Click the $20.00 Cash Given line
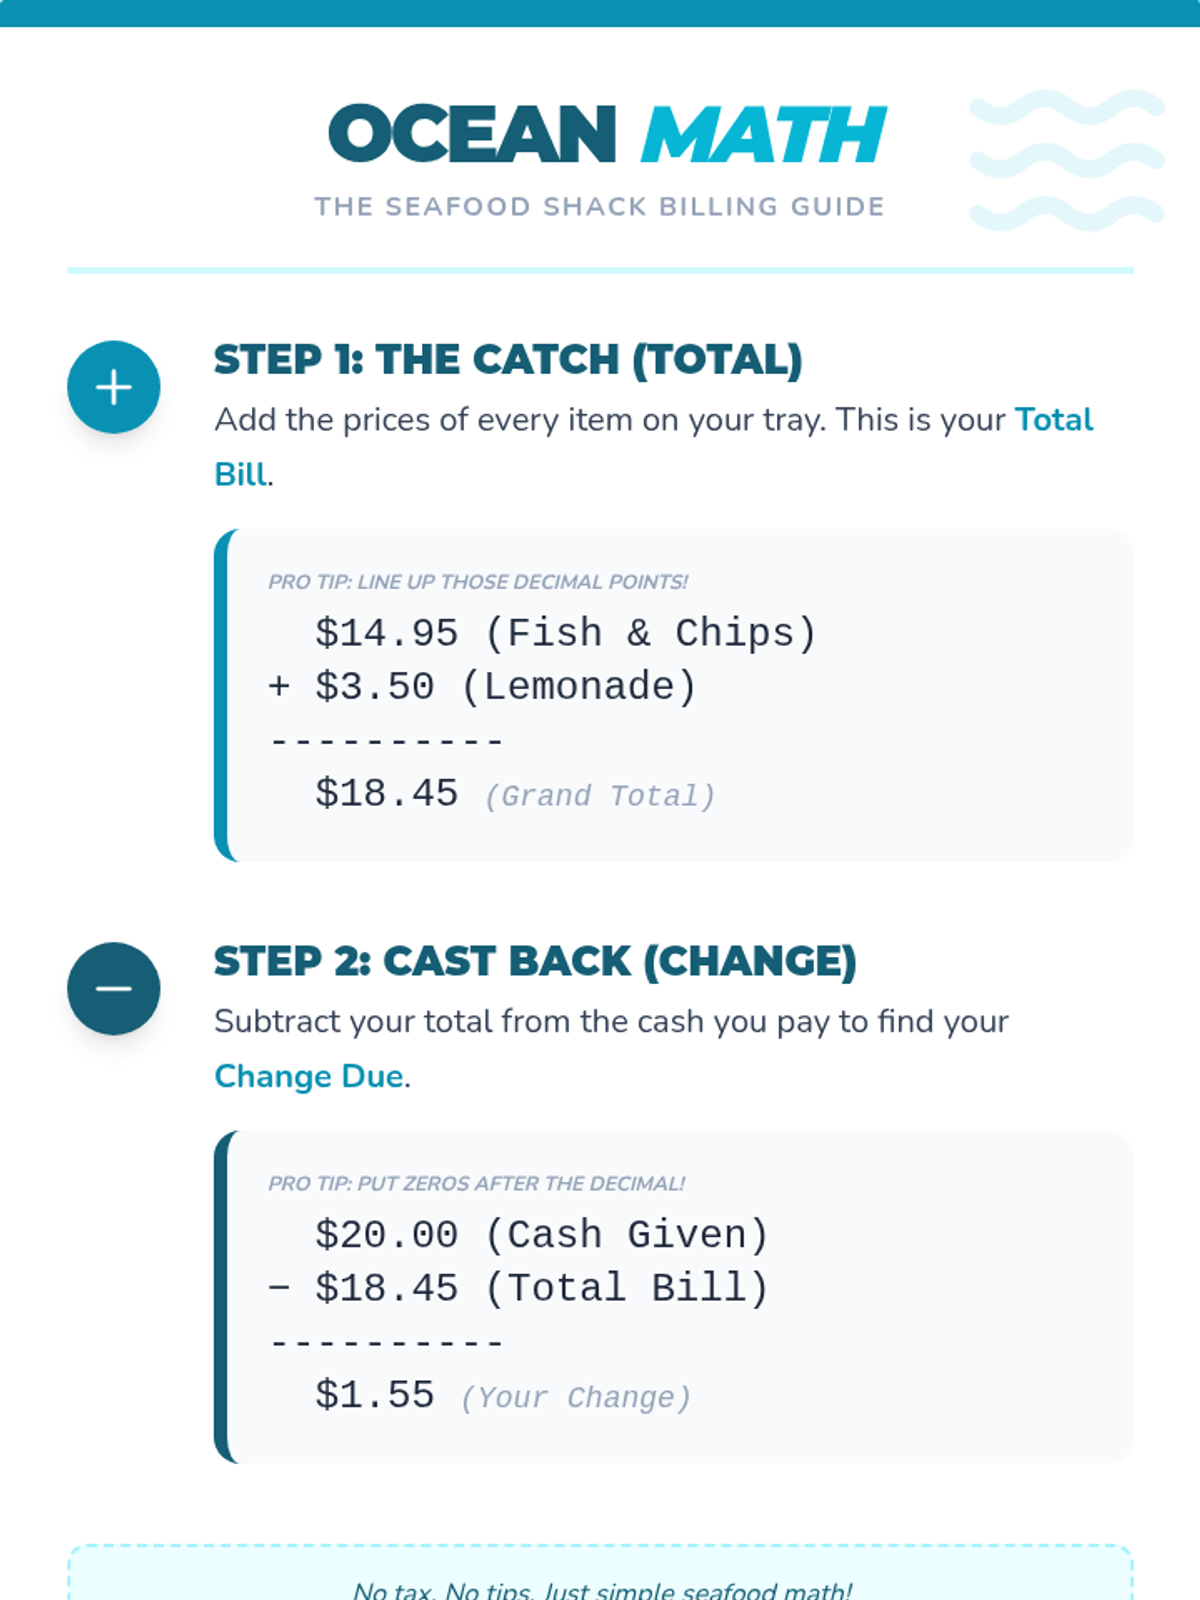This screenshot has height=1600, width=1200. pos(541,1234)
